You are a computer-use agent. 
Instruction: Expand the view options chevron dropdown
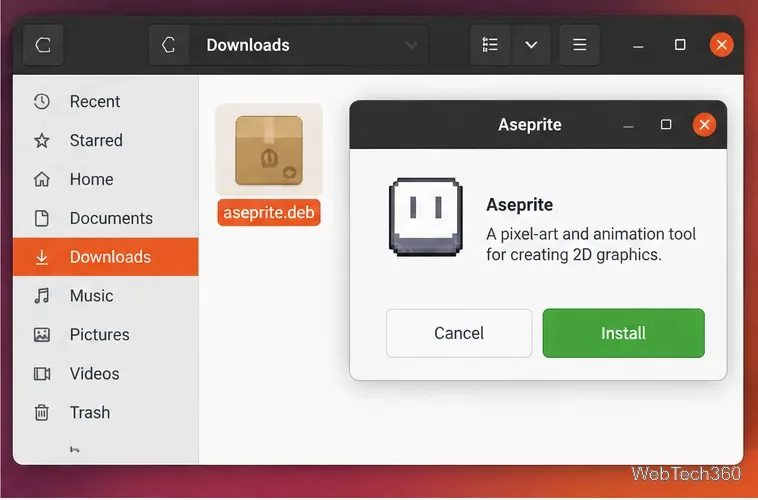[531, 45]
